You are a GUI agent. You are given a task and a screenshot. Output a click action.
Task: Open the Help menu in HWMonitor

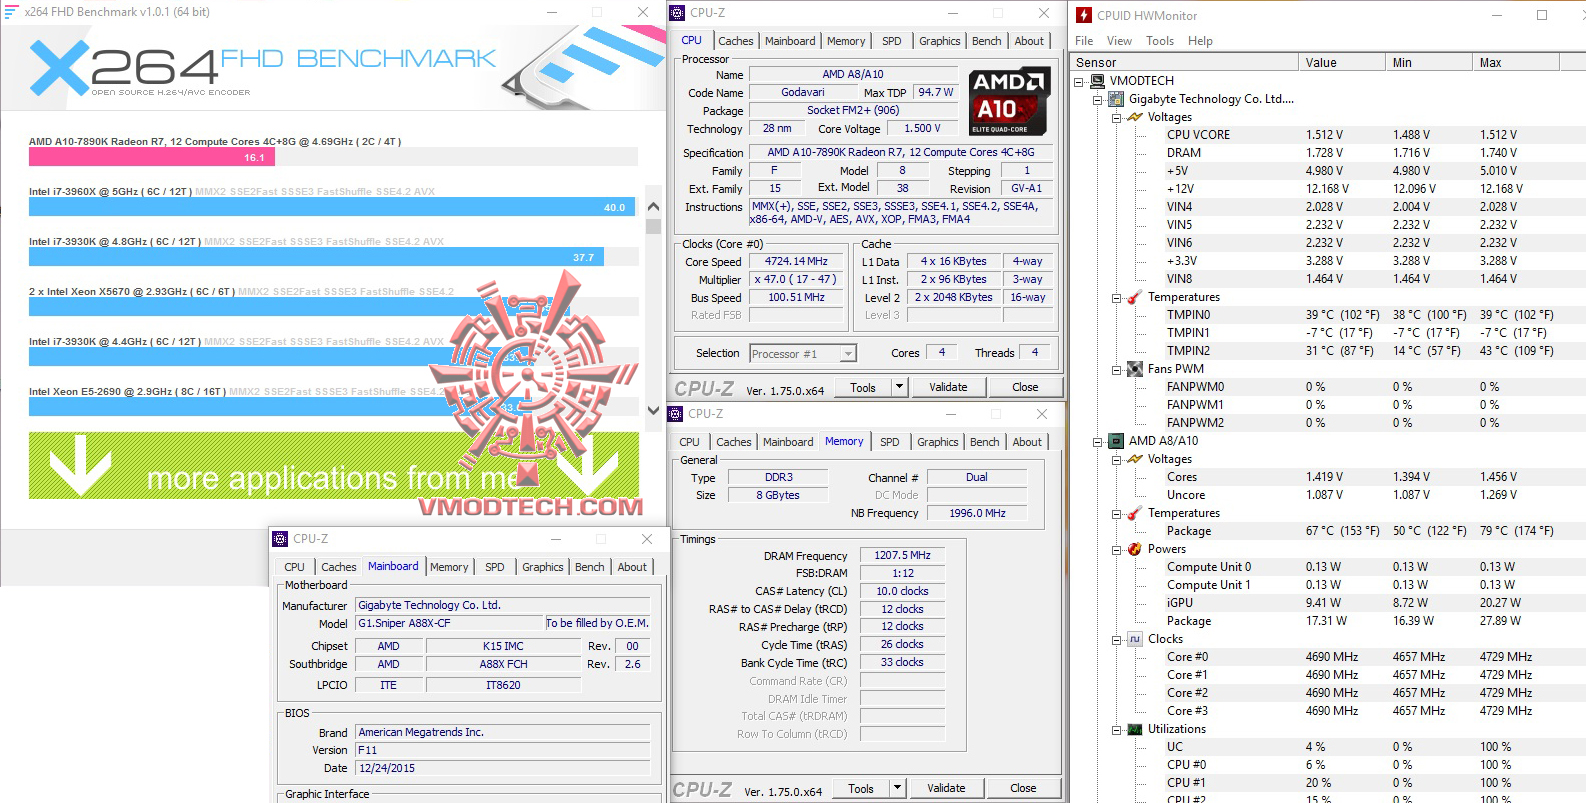pyautogui.click(x=1200, y=41)
